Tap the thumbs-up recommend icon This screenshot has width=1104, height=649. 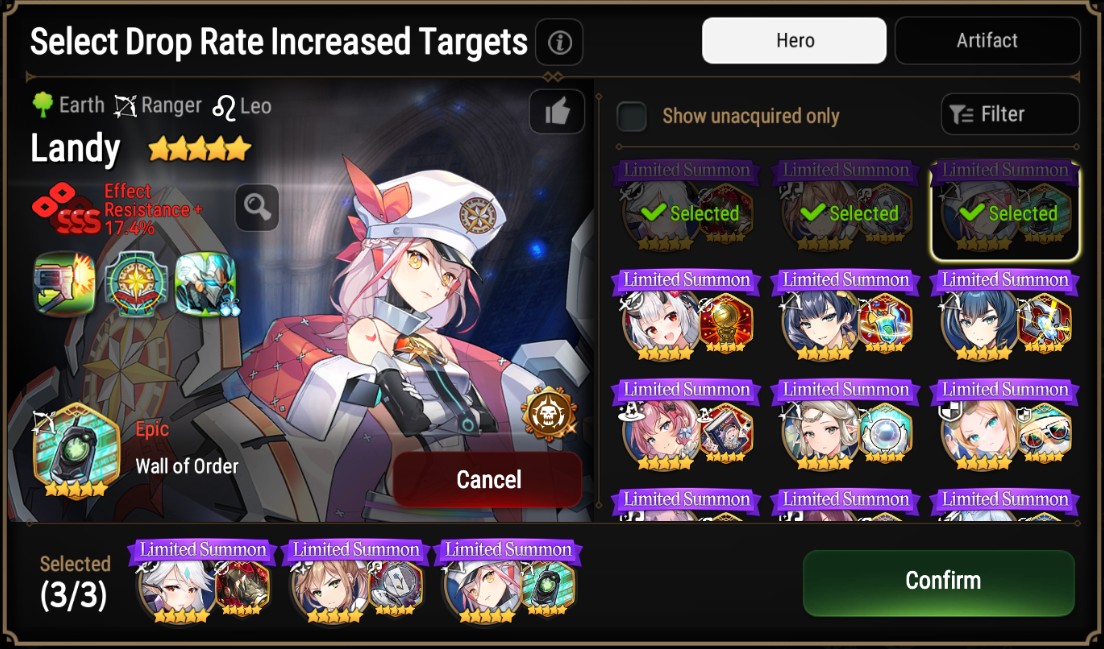click(557, 111)
